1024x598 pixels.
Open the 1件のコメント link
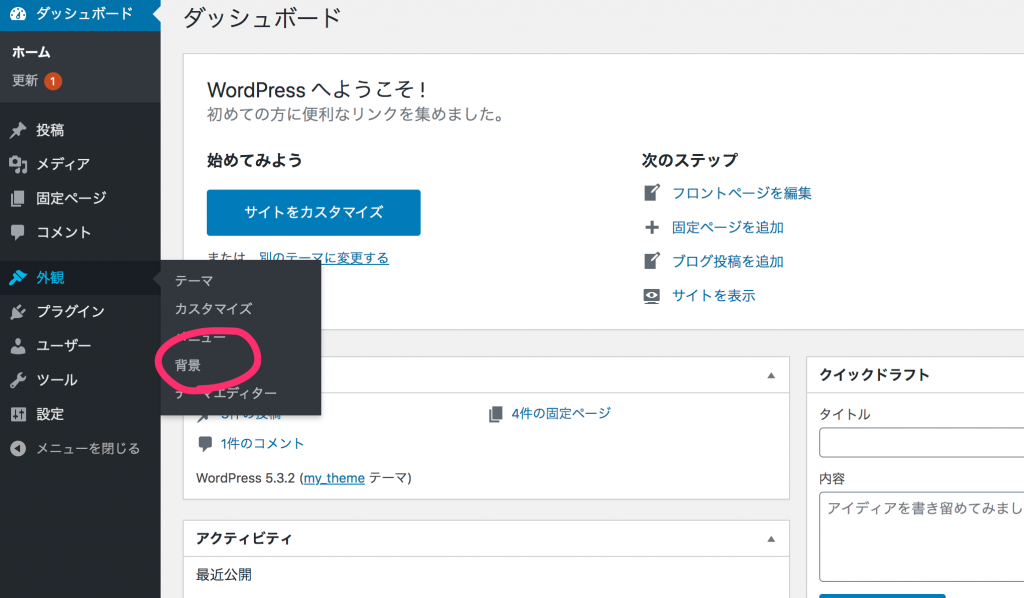[x=263, y=444]
